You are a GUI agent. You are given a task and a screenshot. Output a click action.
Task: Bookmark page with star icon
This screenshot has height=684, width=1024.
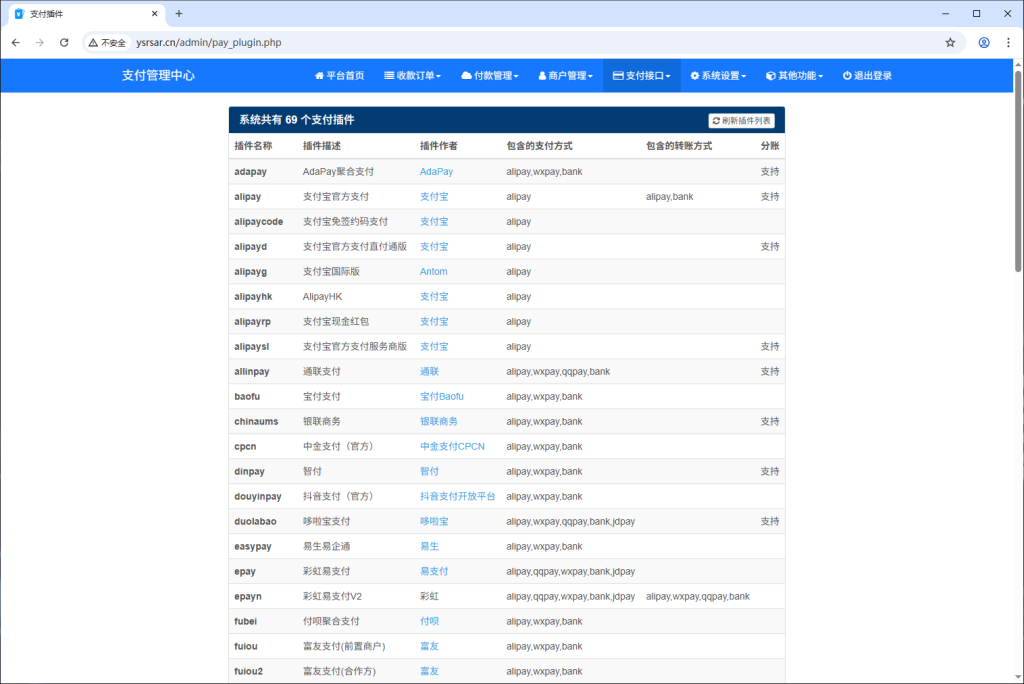pos(950,42)
